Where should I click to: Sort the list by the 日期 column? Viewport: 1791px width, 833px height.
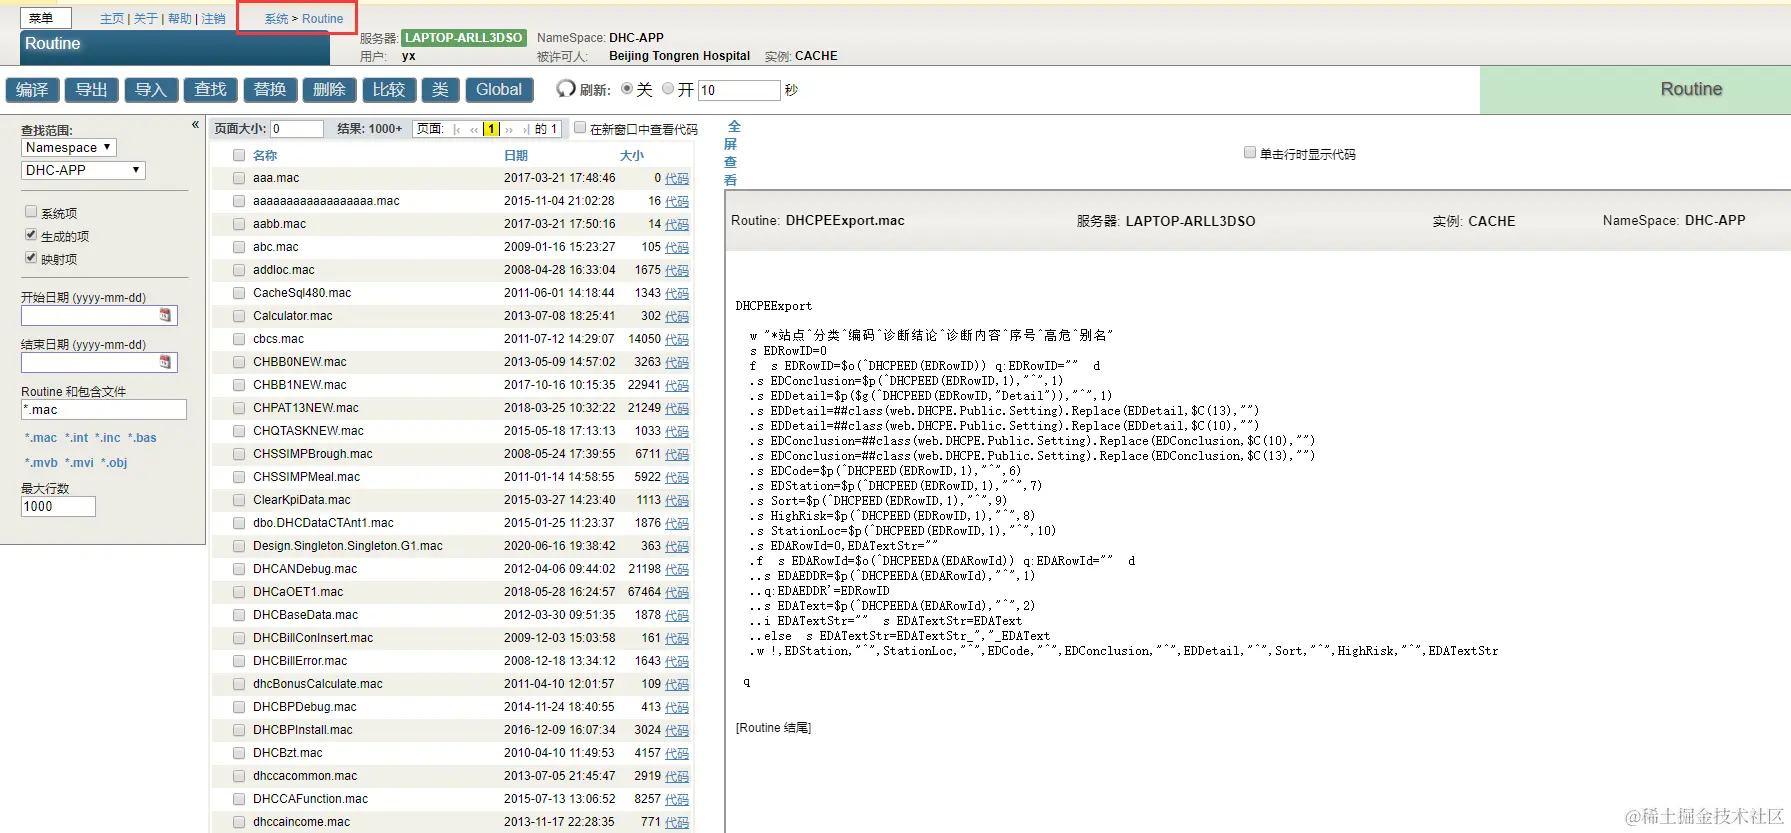pos(516,155)
